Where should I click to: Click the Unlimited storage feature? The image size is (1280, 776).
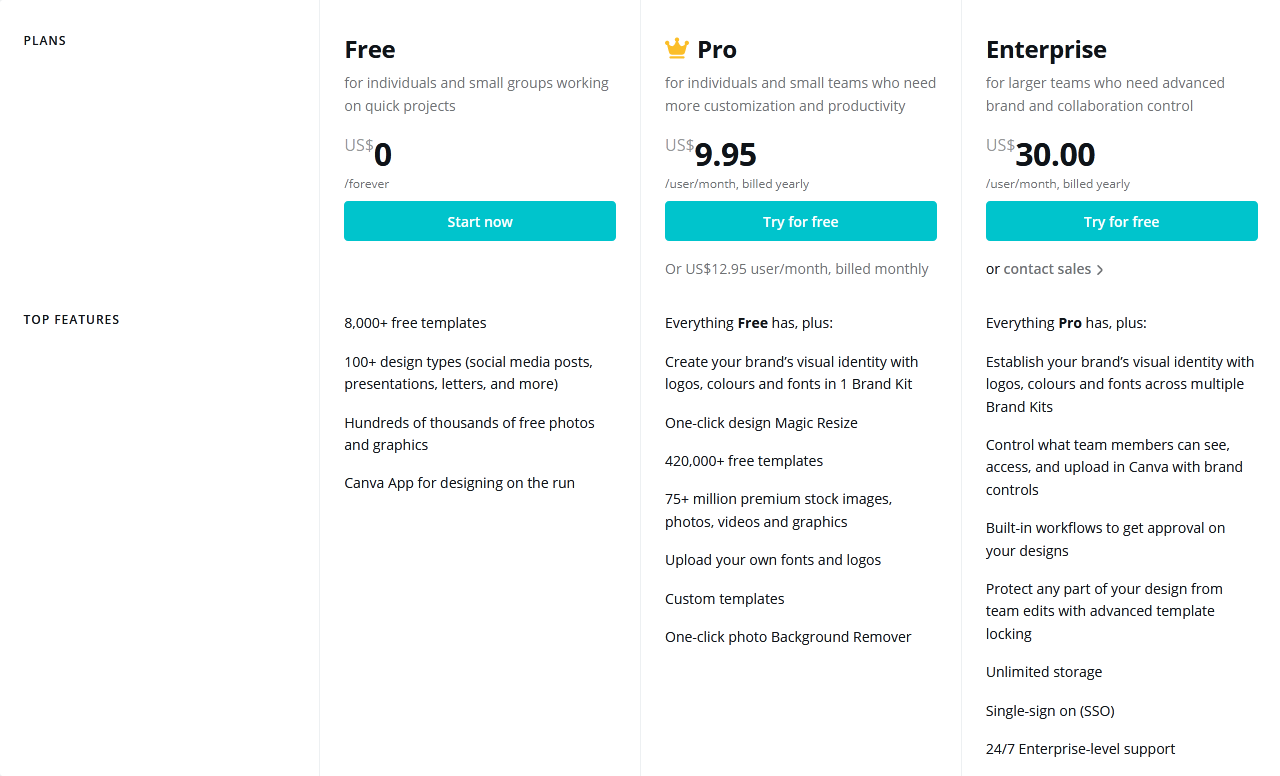pyautogui.click(x=1044, y=672)
